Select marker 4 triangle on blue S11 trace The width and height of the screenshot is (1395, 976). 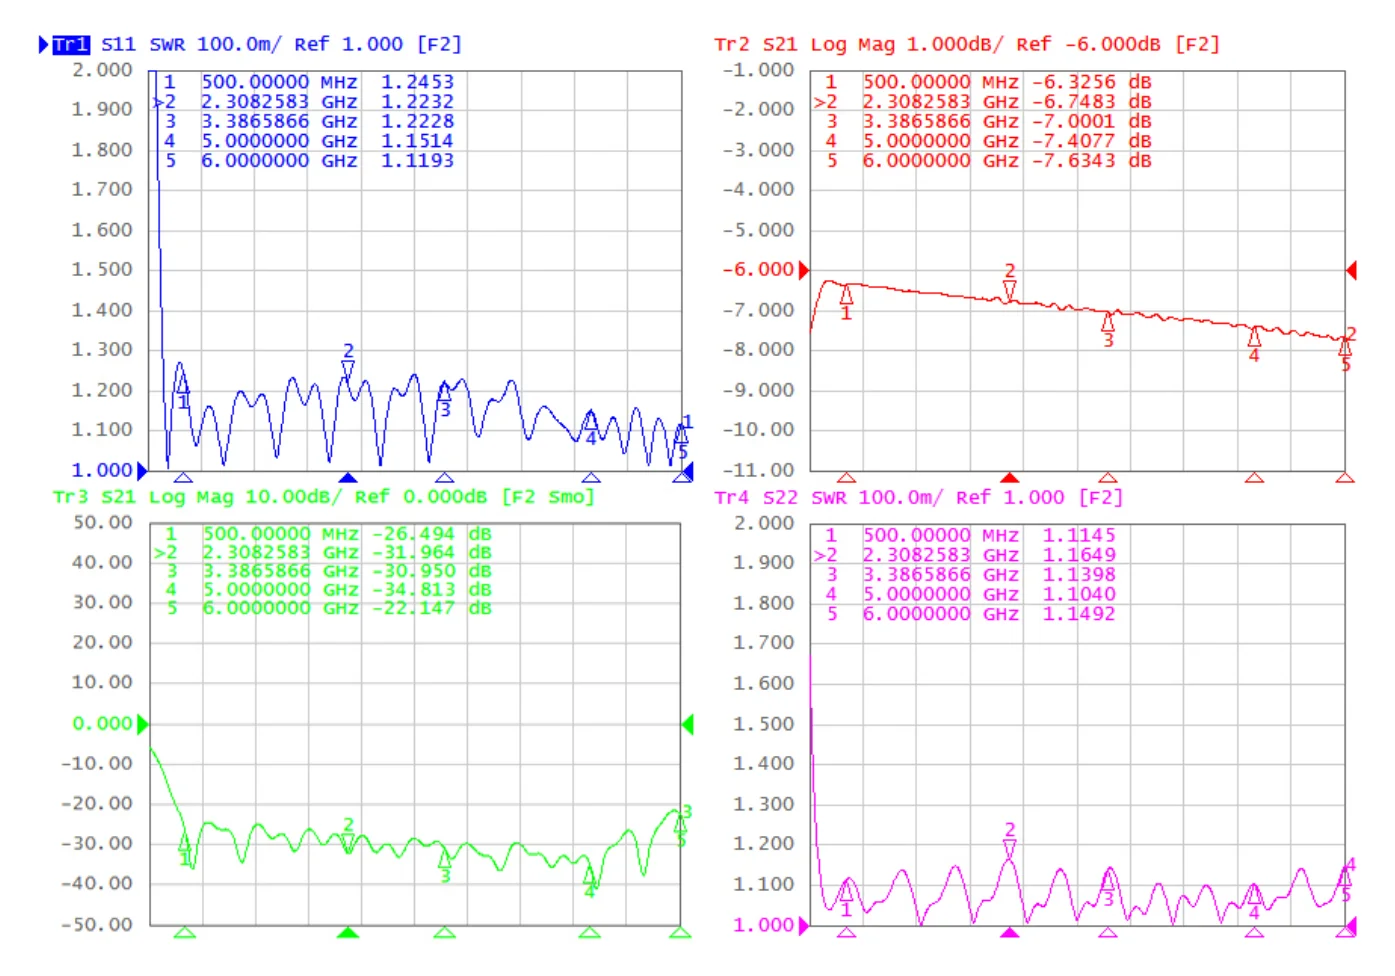coord(590,420)
